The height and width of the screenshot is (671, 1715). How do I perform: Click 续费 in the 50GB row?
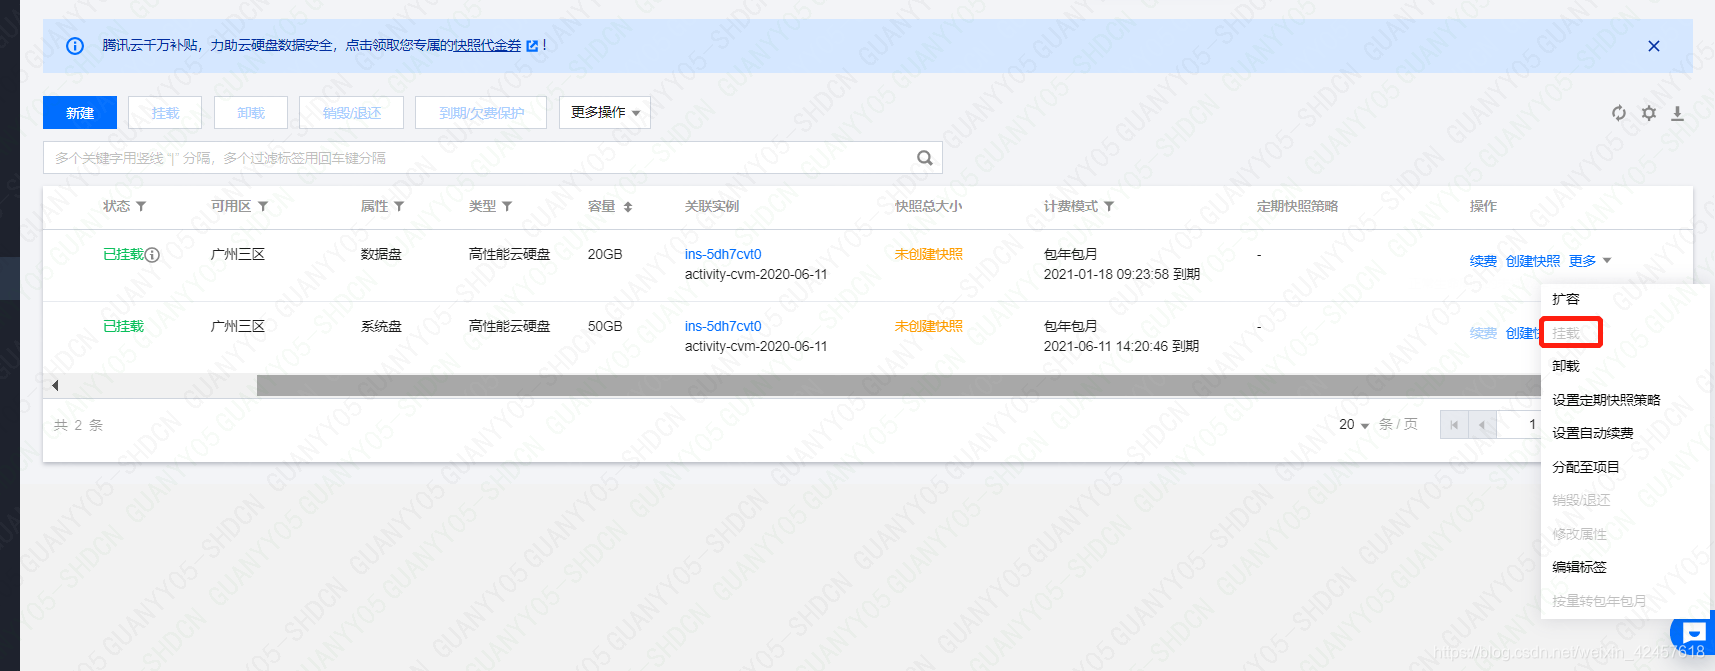(x=1483, y=333)
